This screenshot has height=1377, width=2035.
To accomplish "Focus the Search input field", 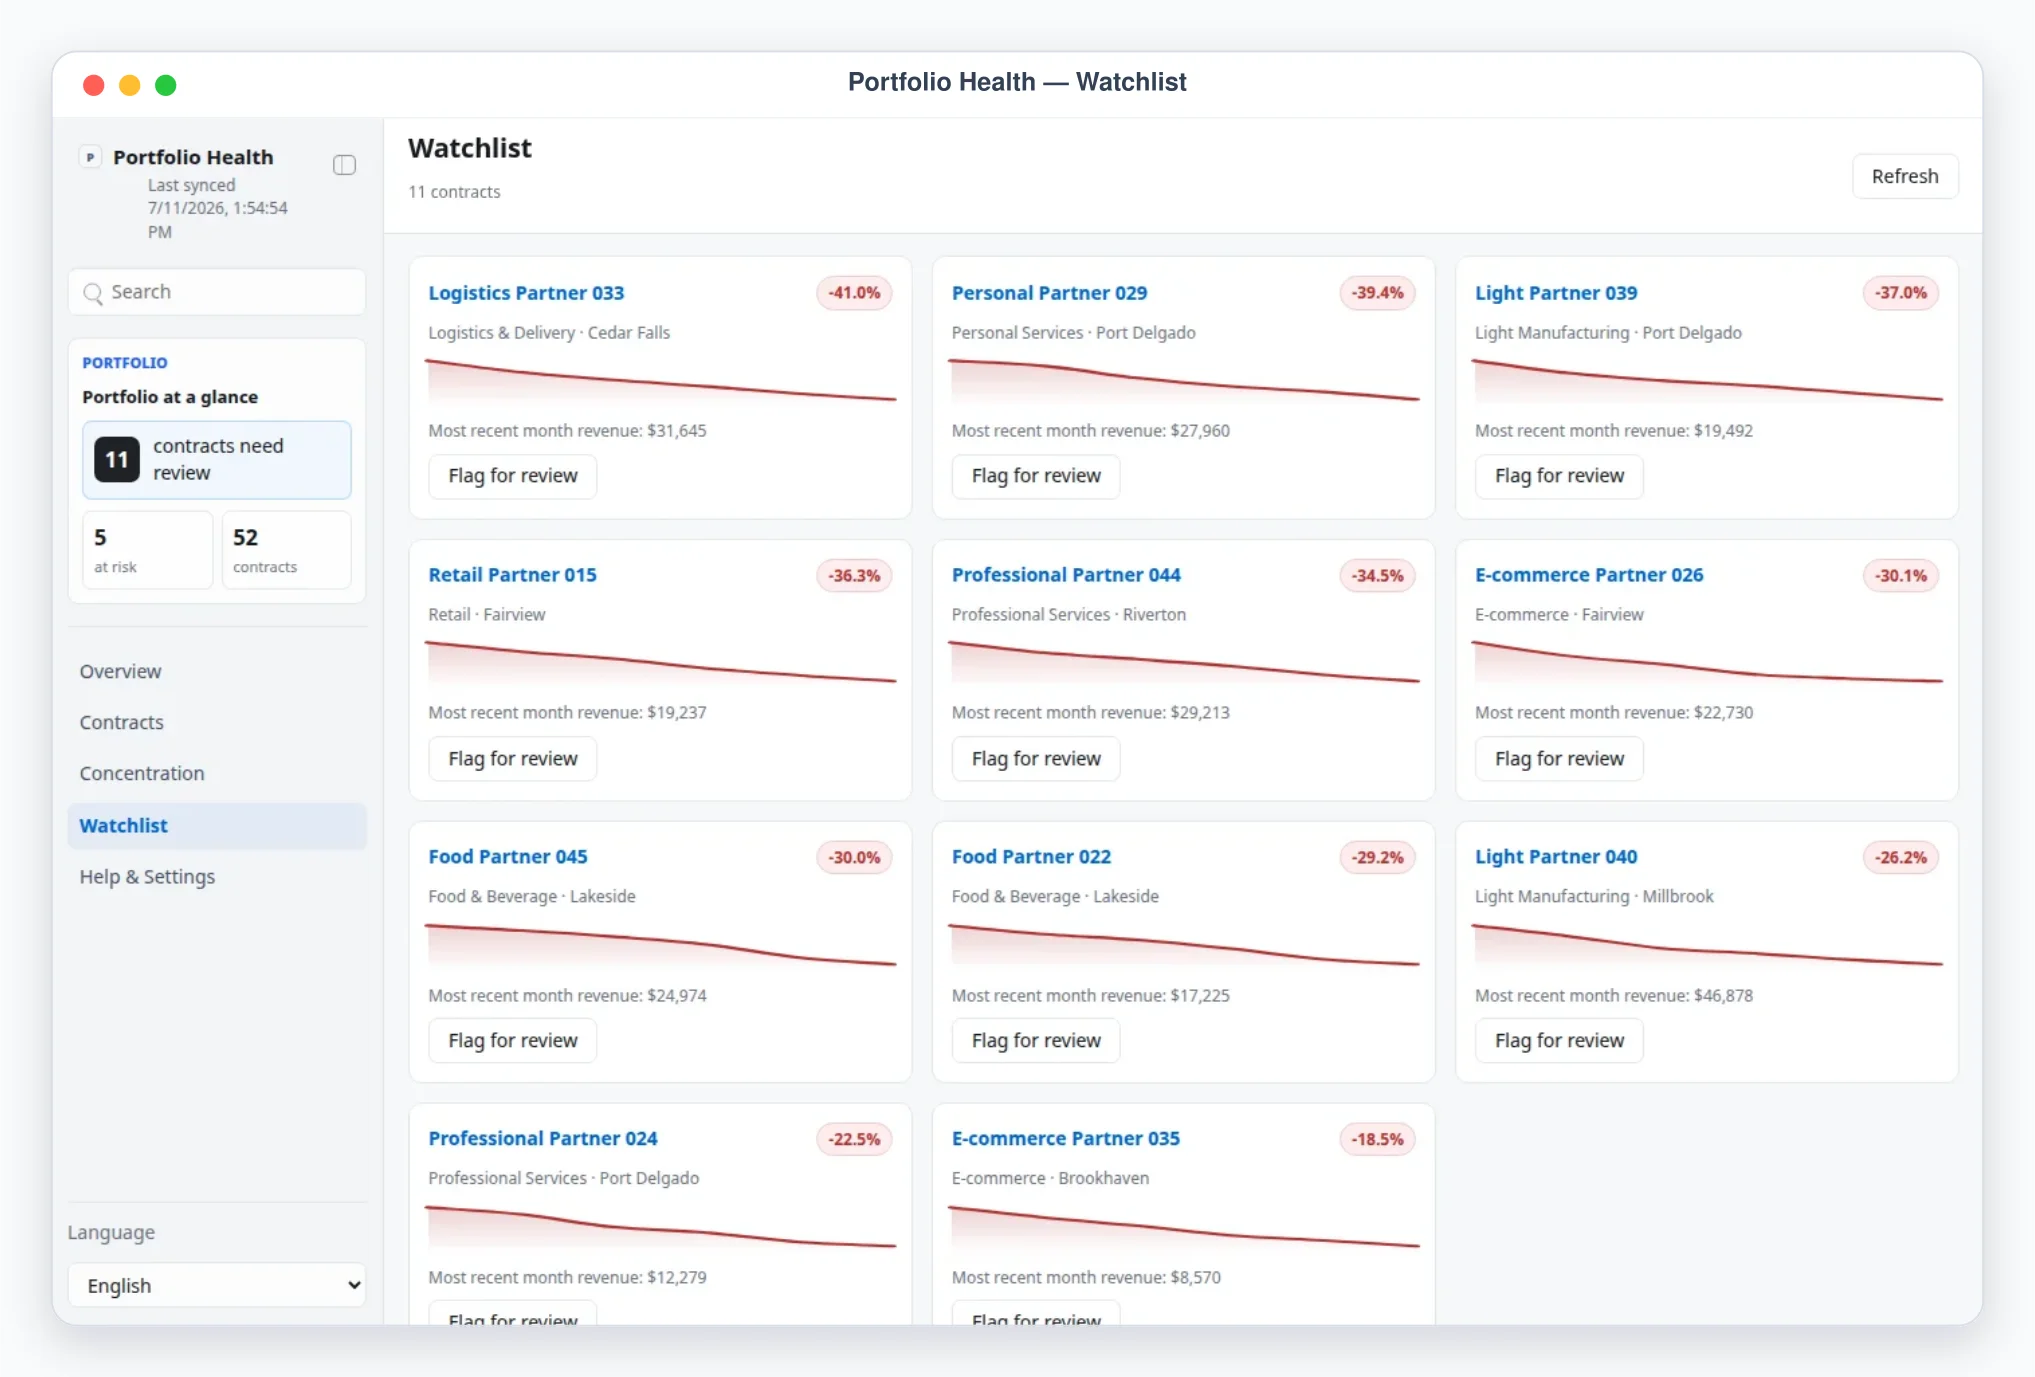I will pyautogui.click(x=217, y=292).
